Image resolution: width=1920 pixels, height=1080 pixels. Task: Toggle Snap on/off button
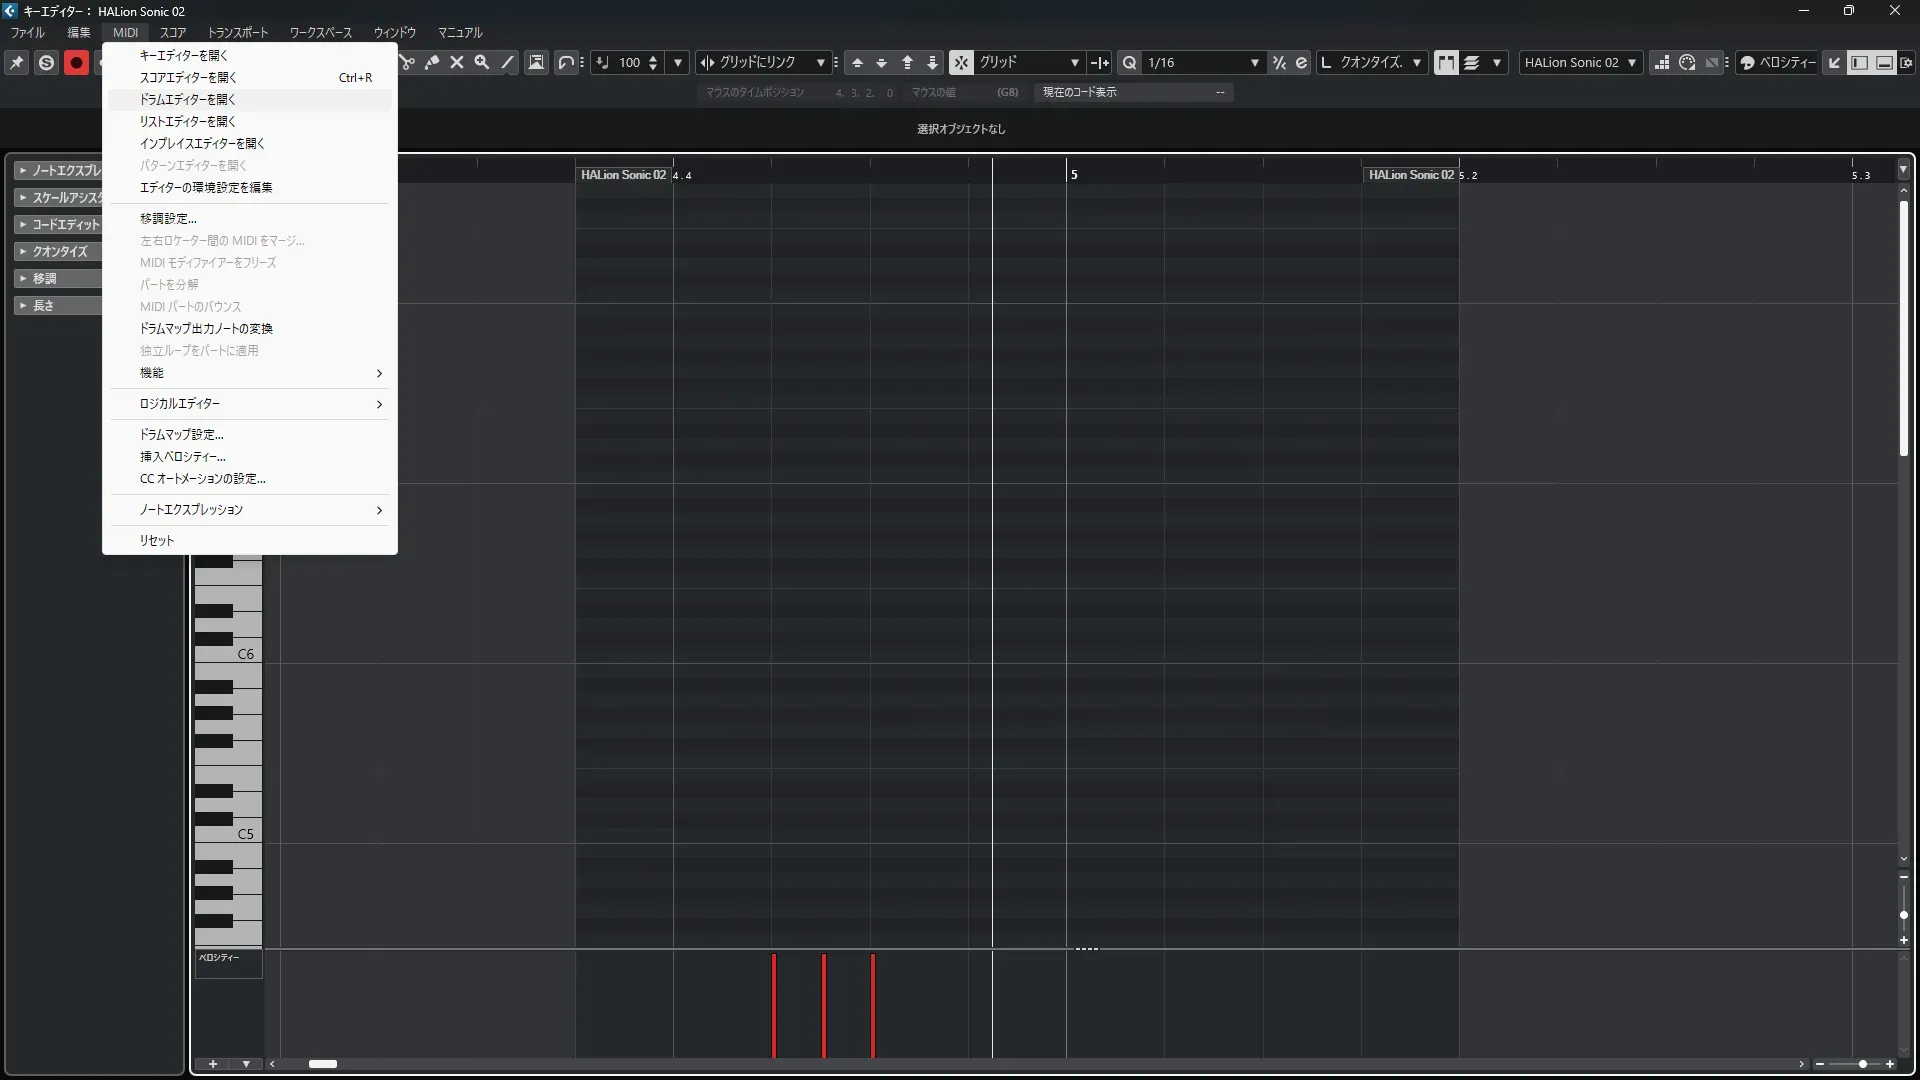[961, 62]
